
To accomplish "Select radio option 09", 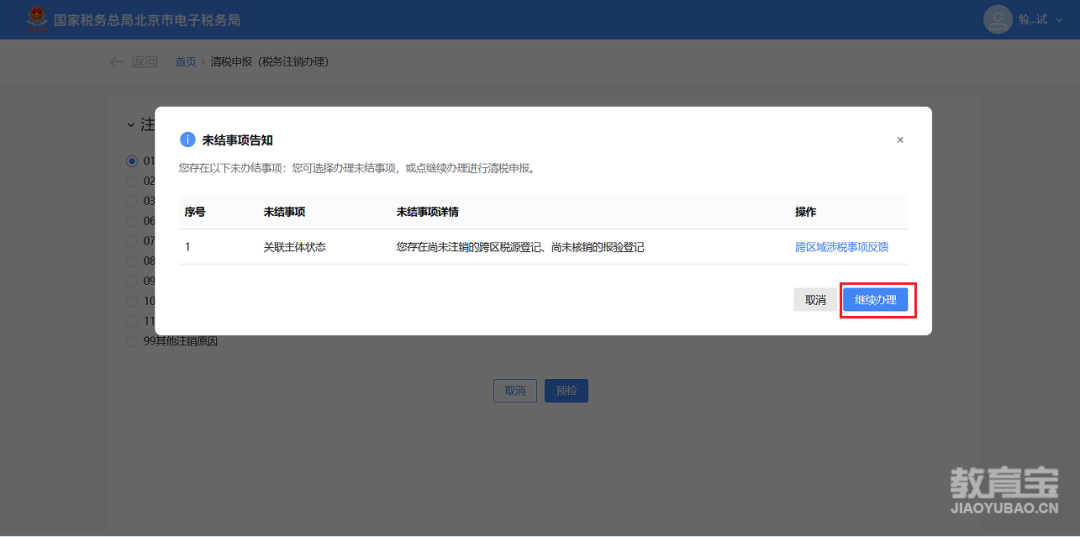I will 132,281.
